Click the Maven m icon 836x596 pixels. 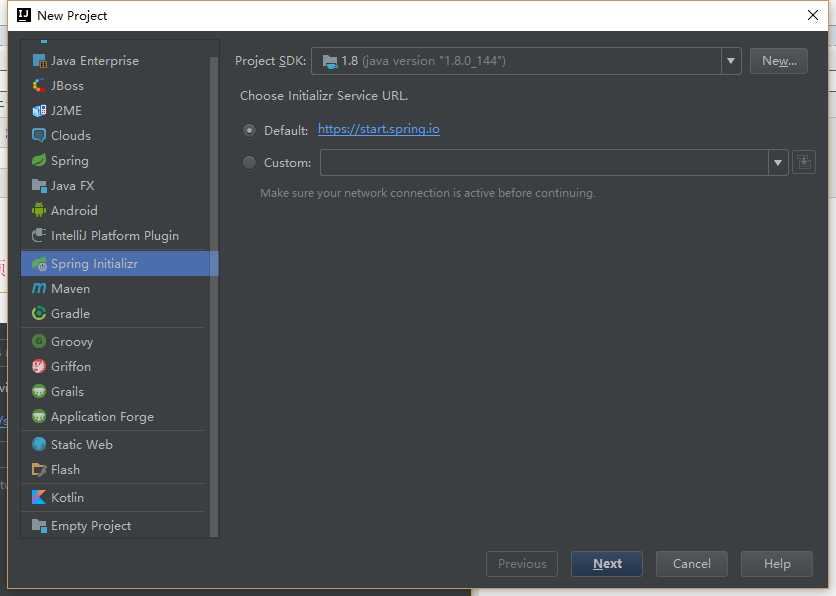[39, 288]
